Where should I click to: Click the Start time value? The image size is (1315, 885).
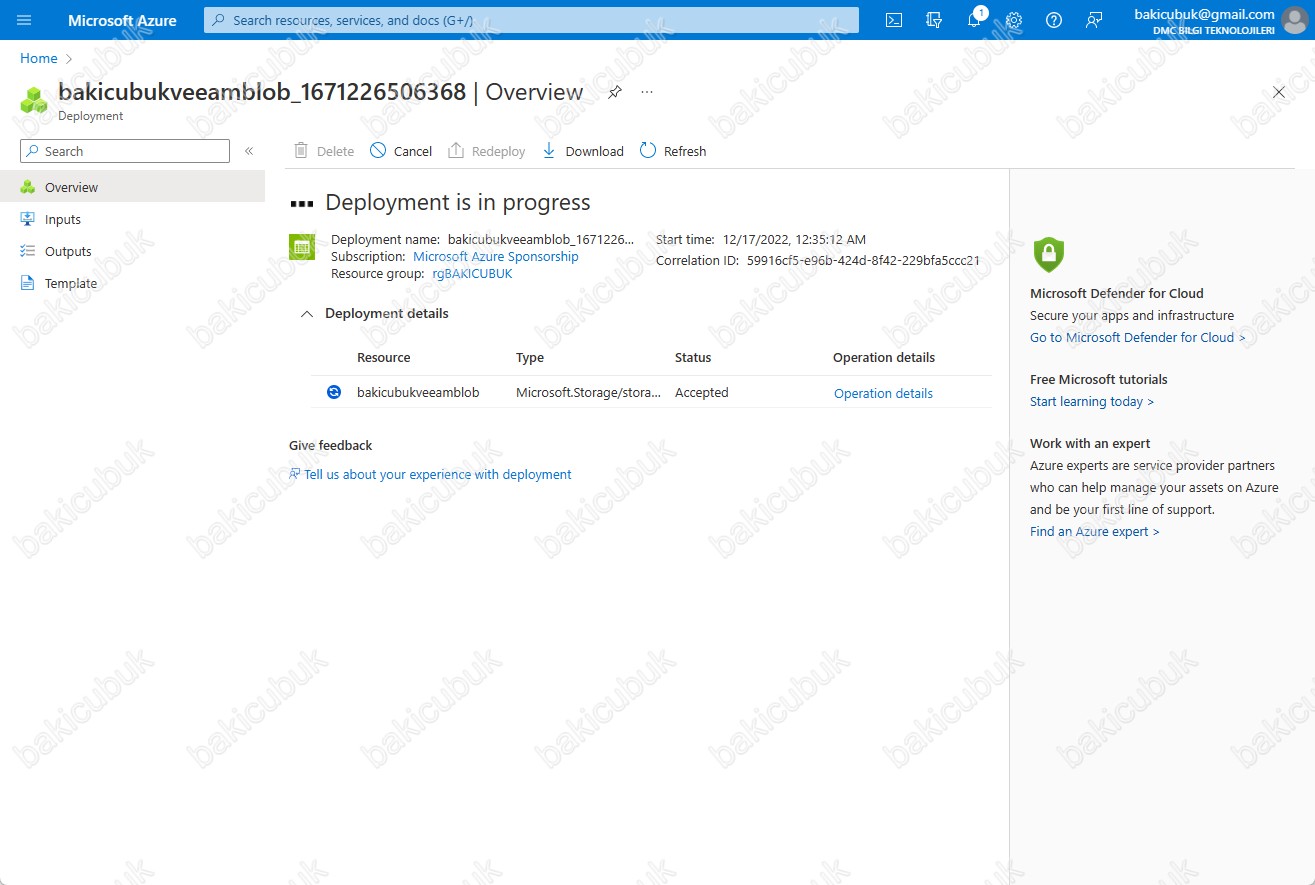[795, 239]
